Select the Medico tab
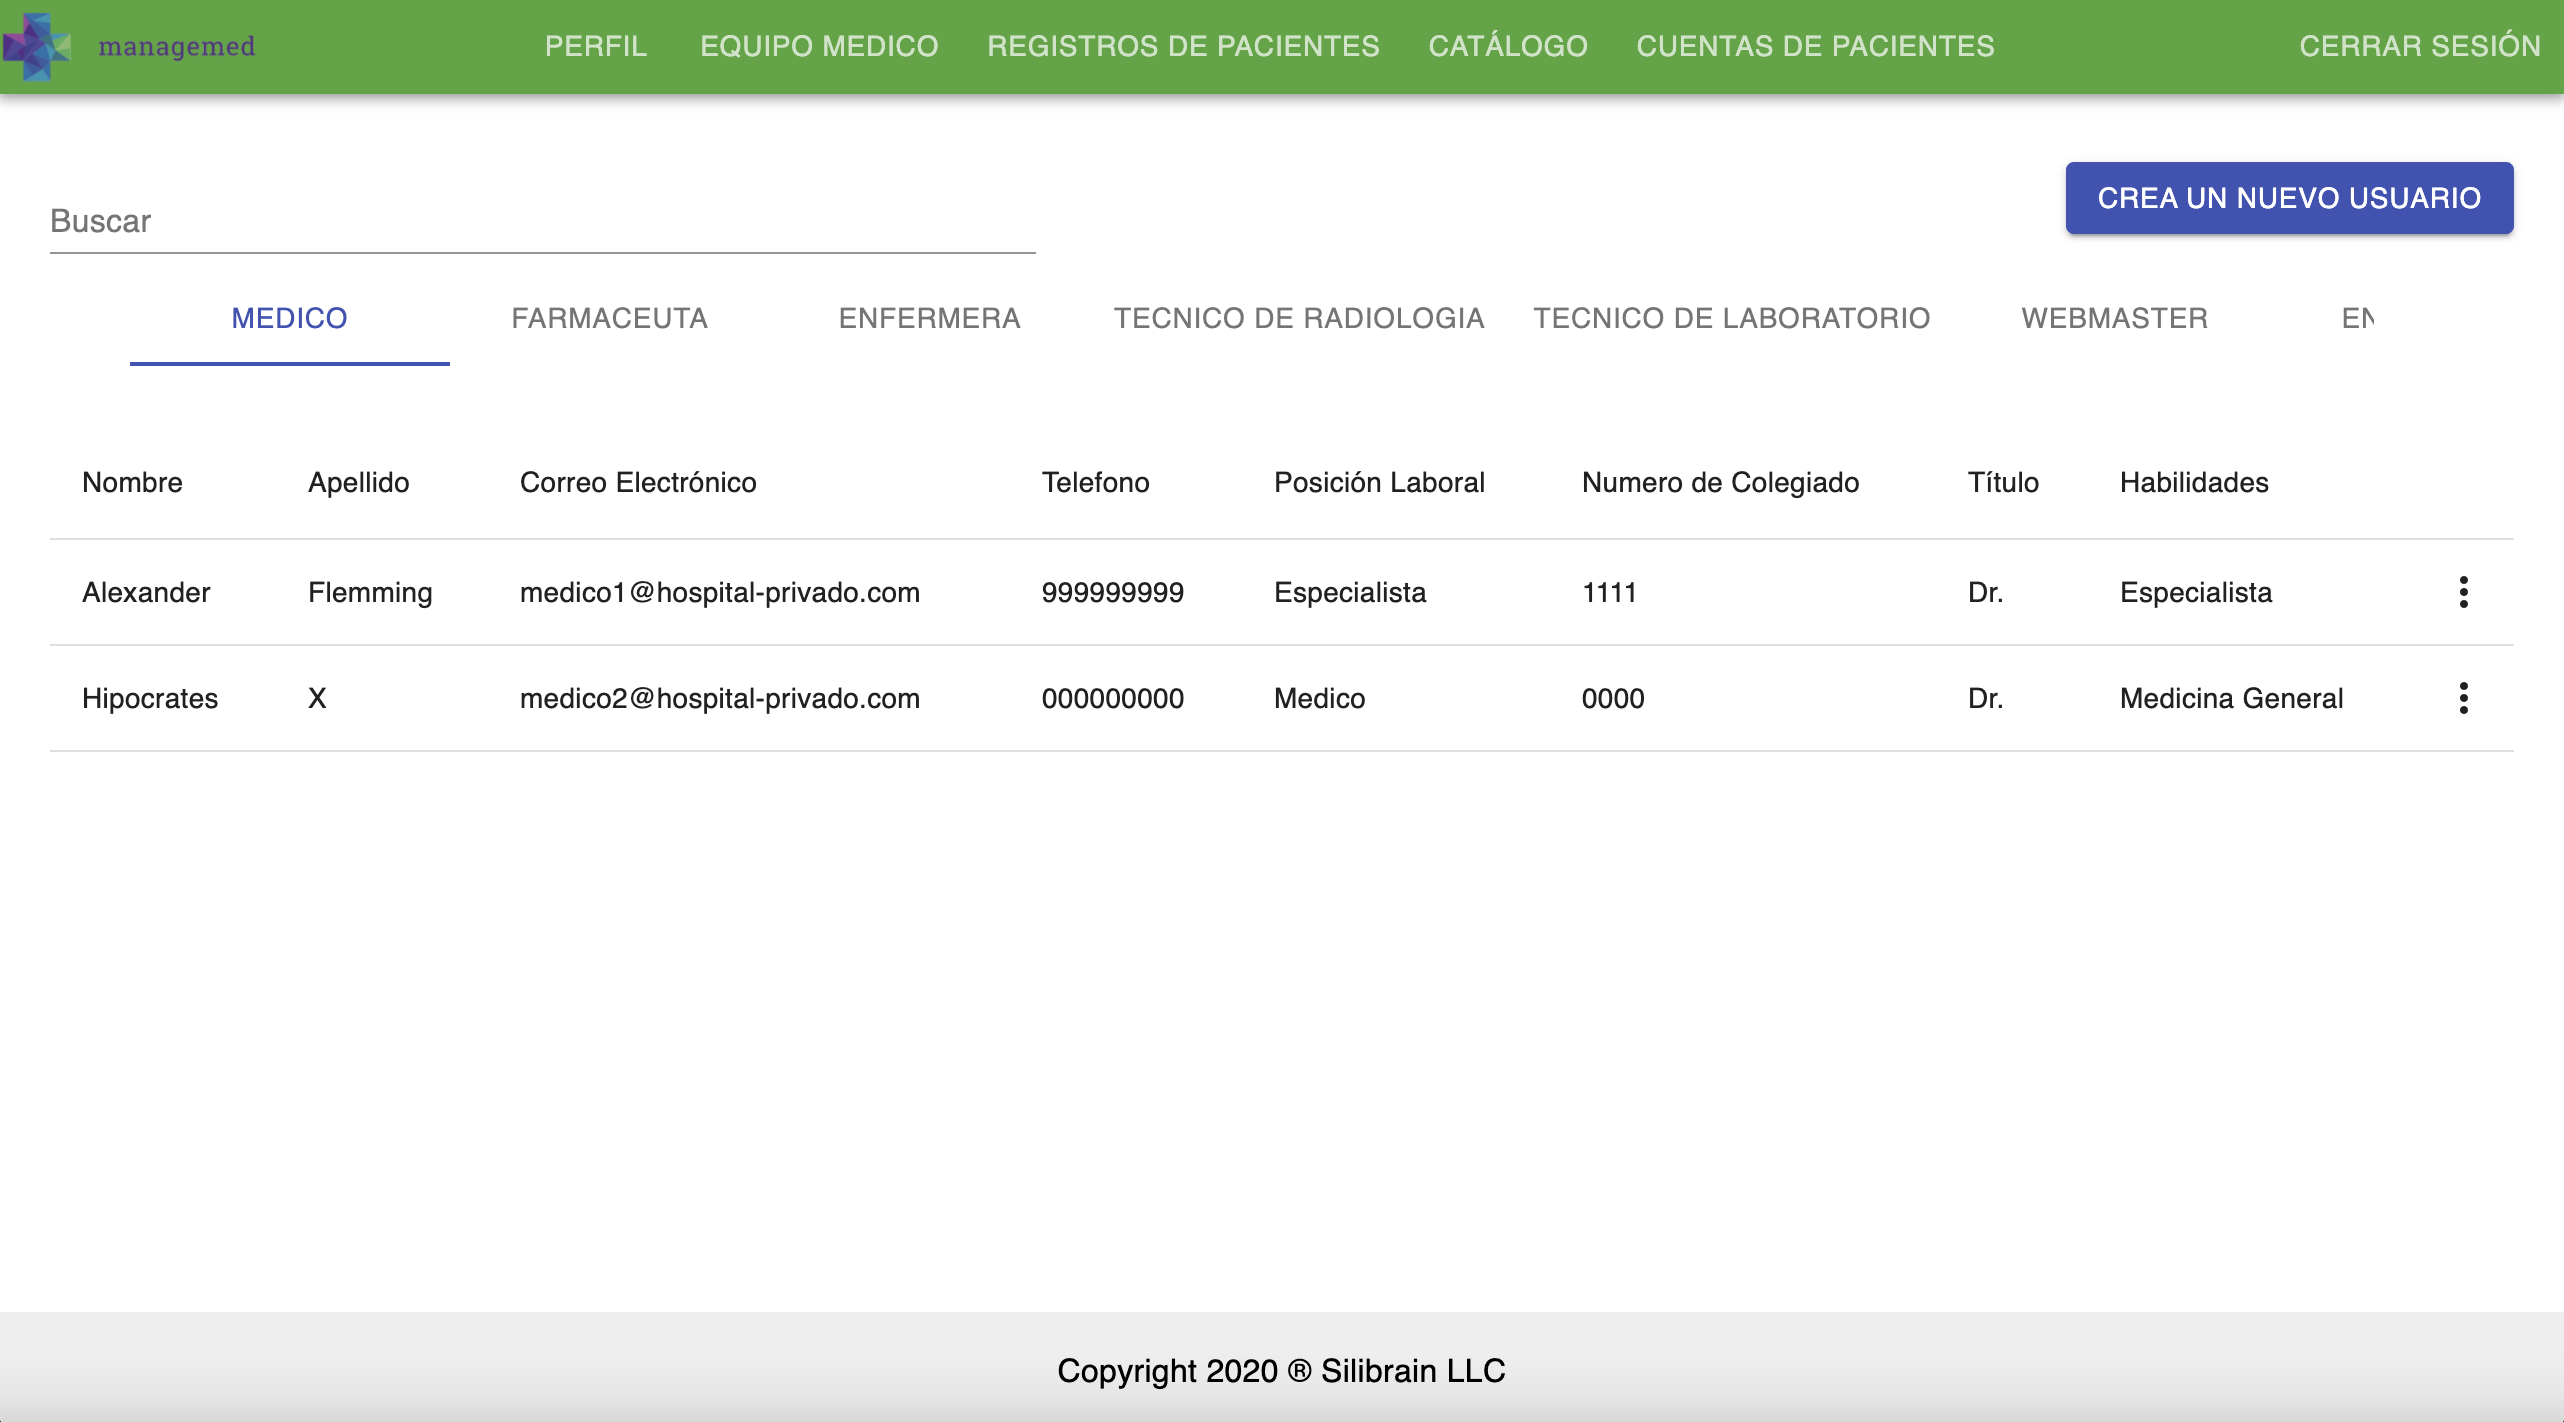Image resolution: width=2564 pixels, height=1422 pixels. 289,318
